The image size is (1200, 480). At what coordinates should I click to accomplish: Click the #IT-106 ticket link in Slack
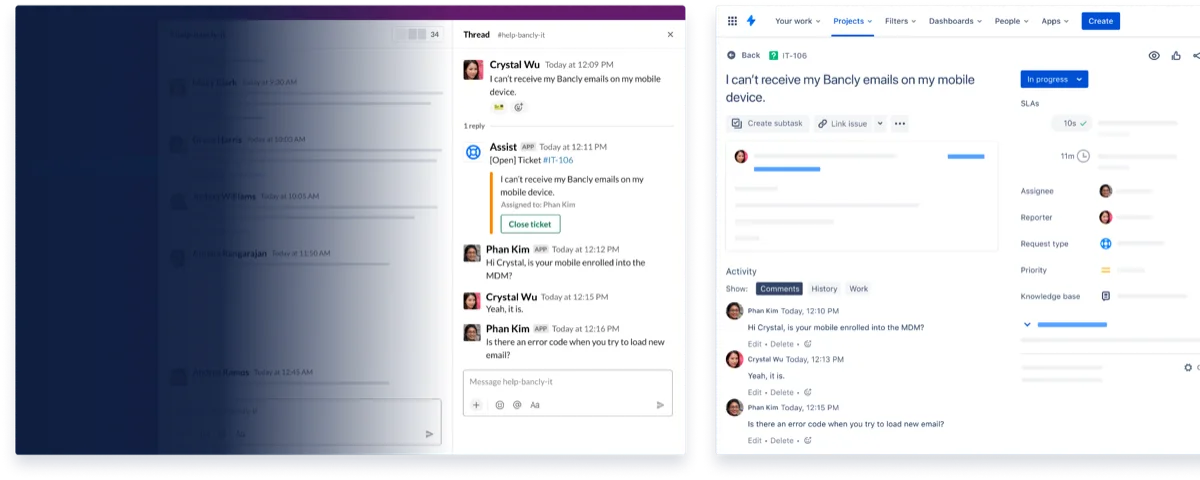click(x=558, y=160)
